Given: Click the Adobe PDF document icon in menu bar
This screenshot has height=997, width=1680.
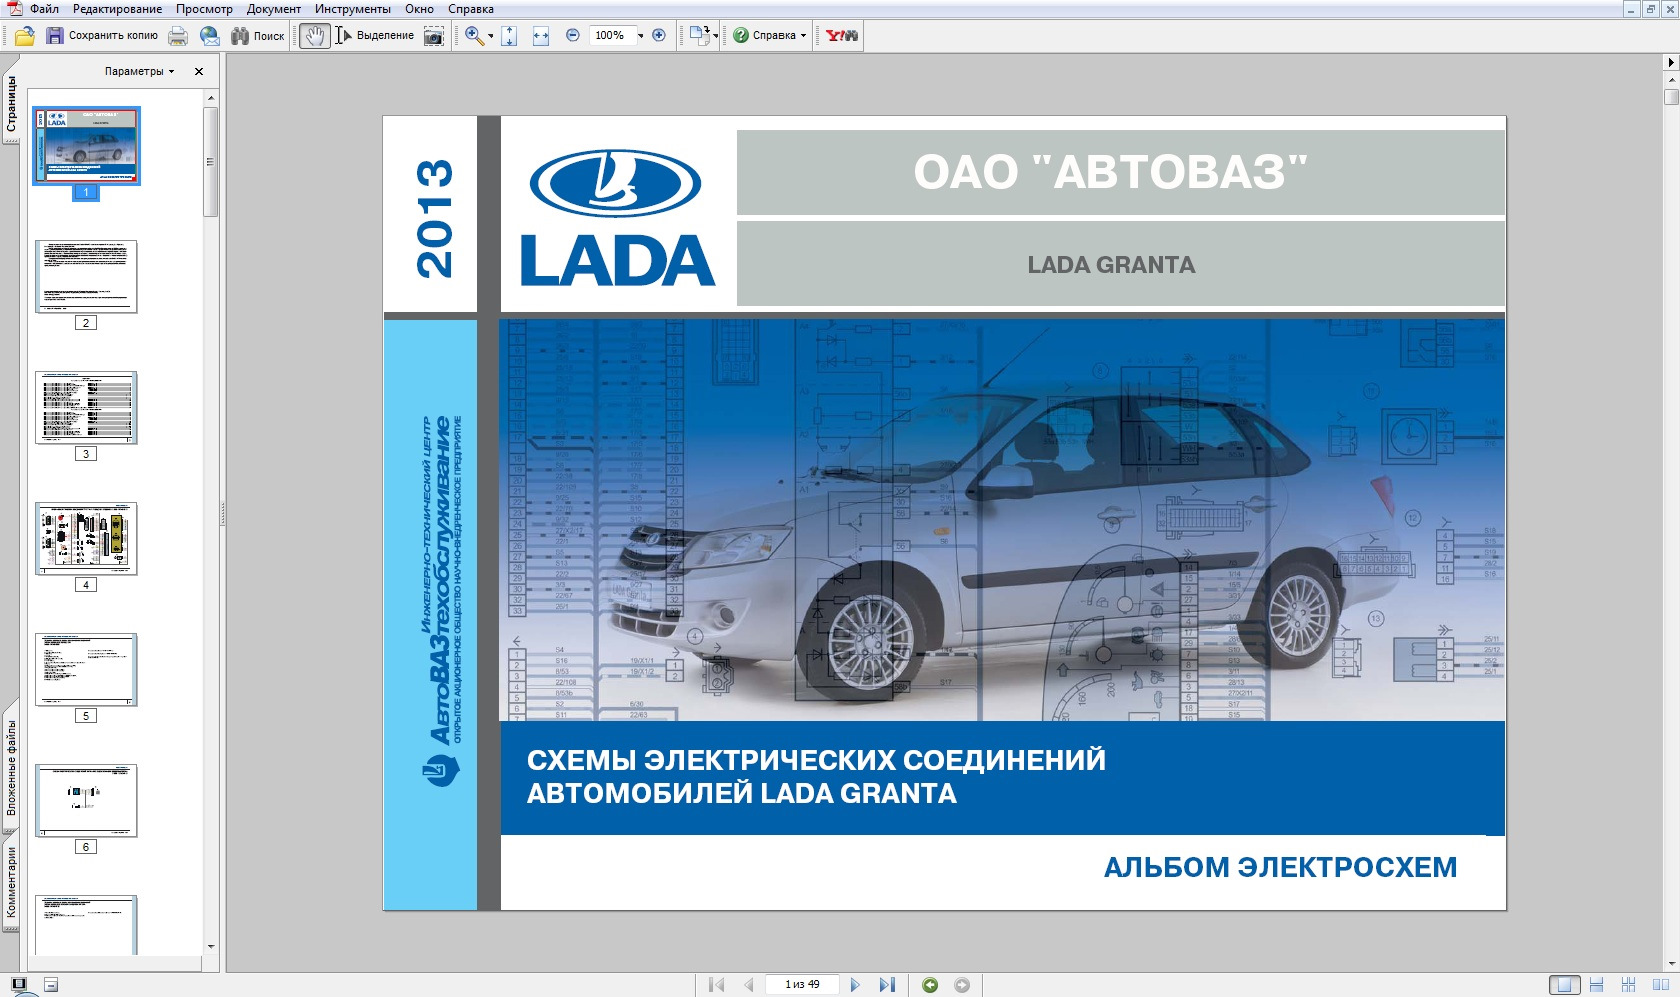Looking at the screenshot, I should click(13, 9).
